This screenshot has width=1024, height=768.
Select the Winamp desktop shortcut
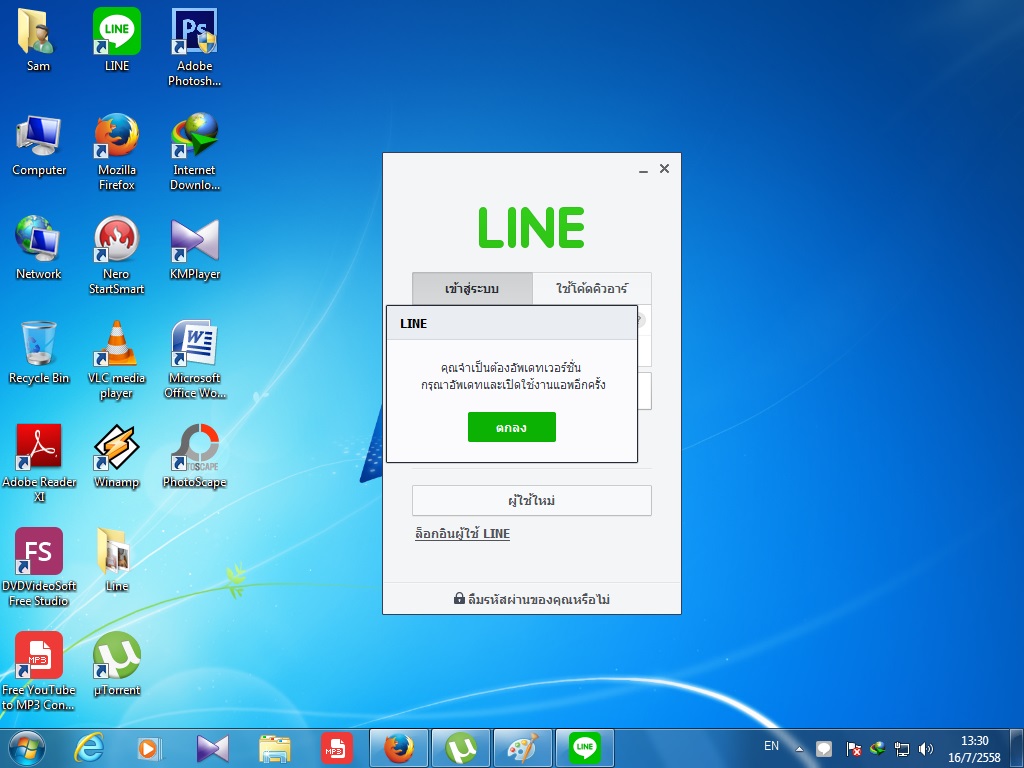(116, 456)
